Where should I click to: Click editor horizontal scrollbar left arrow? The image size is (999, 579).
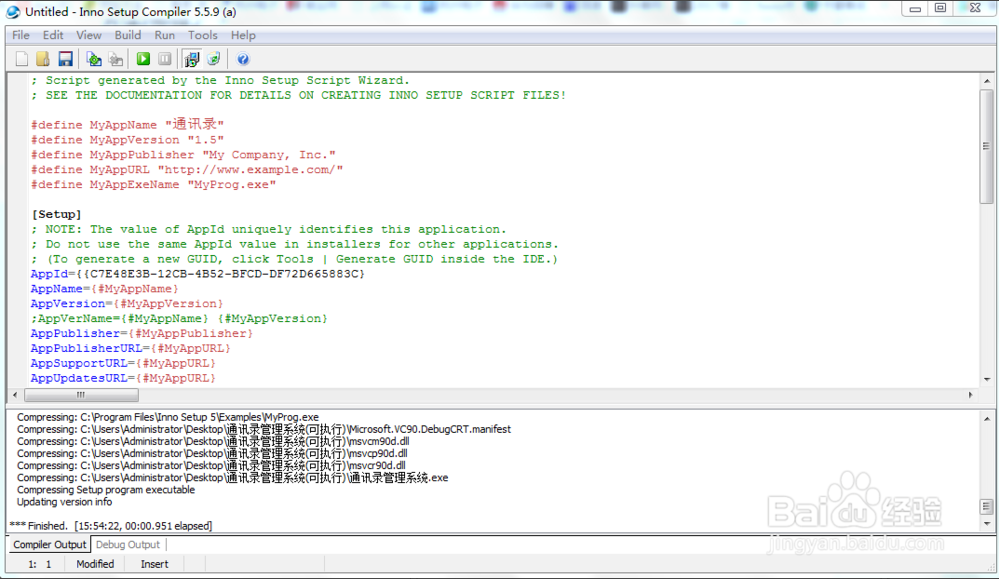[x=15, y=395]
